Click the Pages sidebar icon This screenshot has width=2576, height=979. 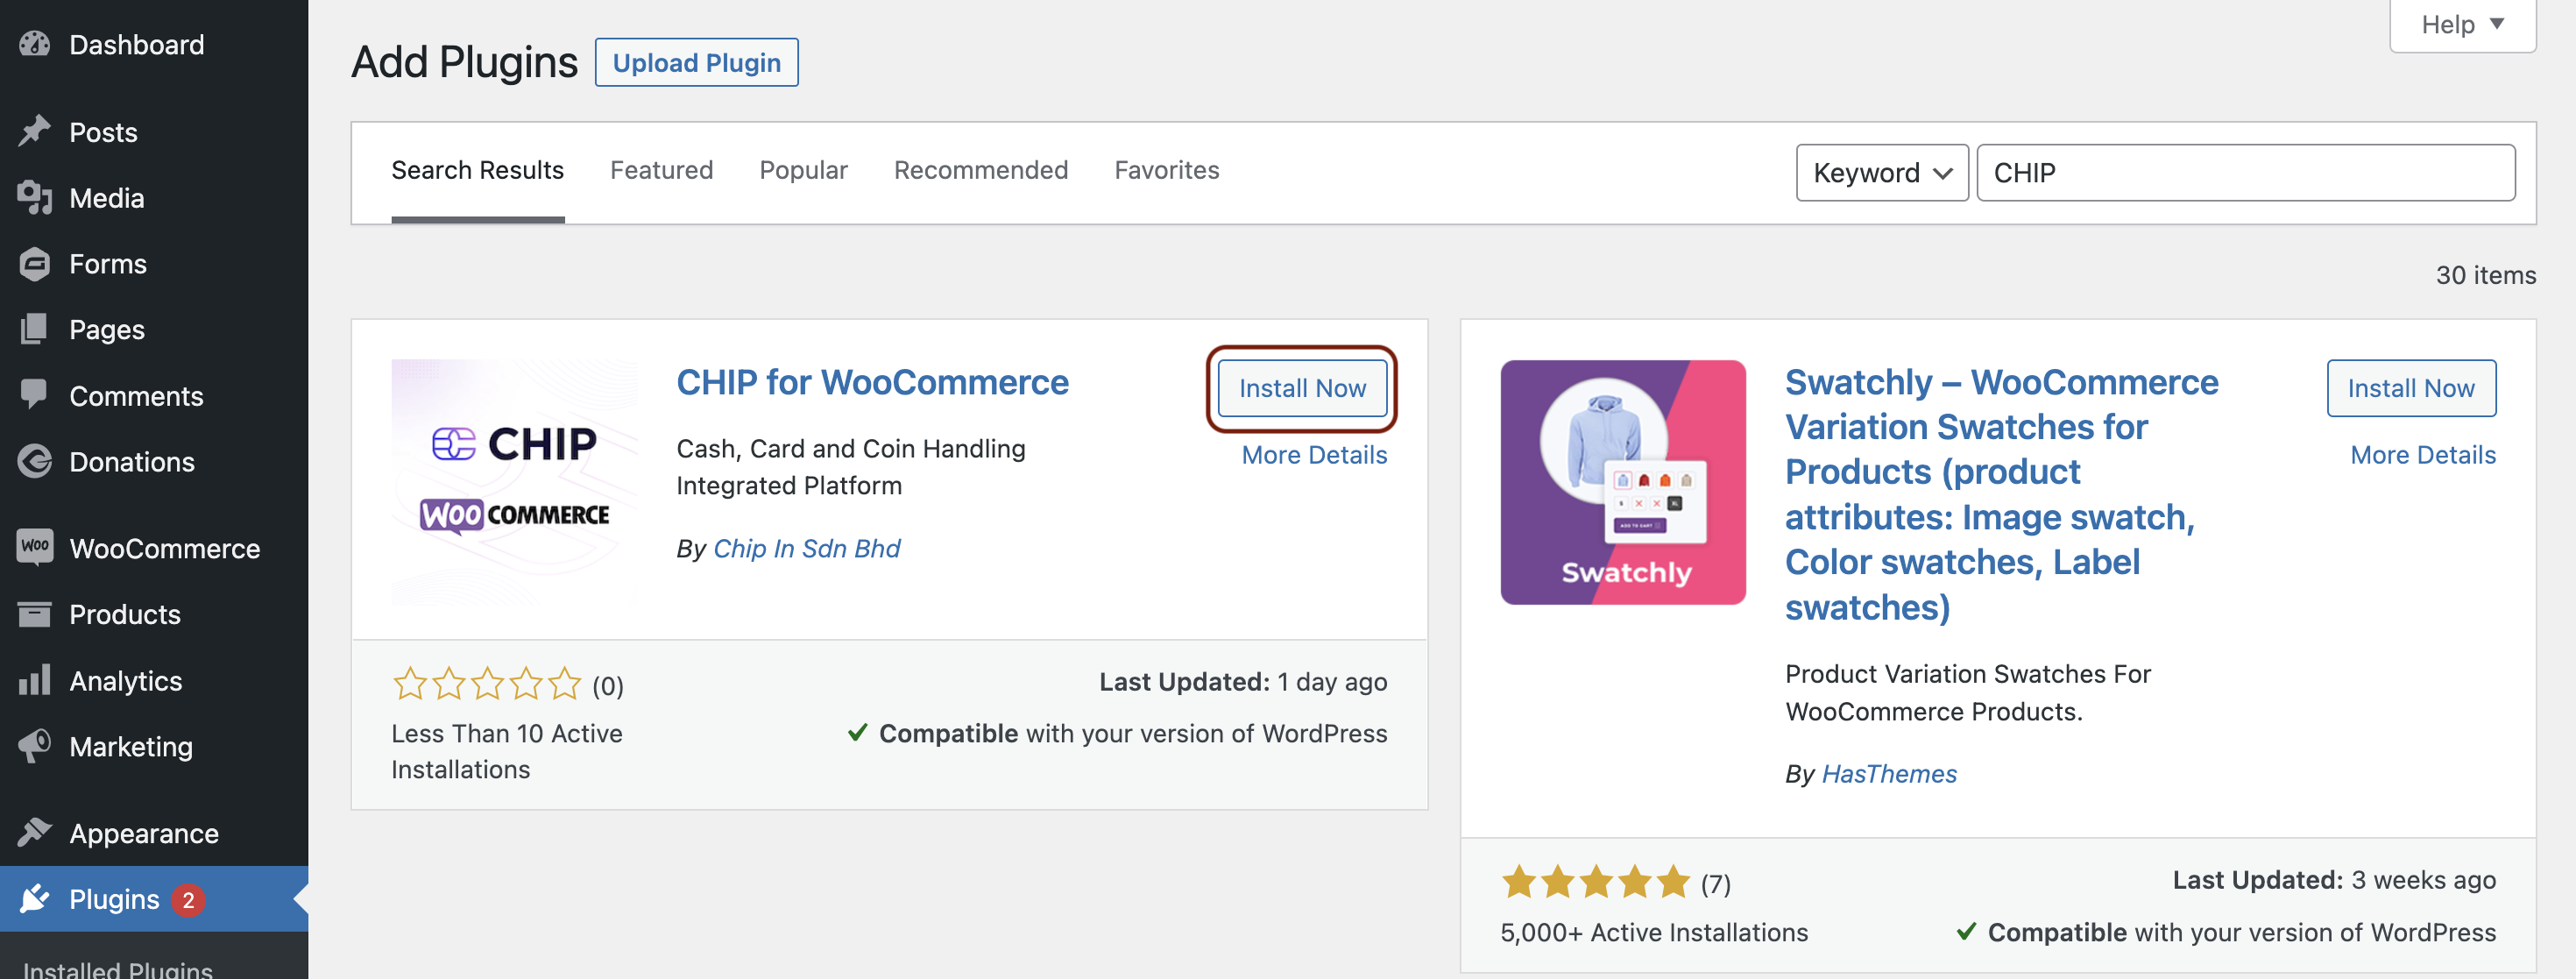click(34, 329)
